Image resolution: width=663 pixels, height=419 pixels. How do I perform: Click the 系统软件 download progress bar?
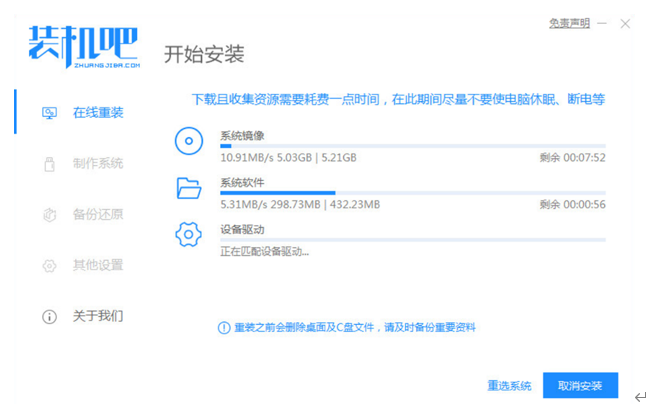coord(412,192)
